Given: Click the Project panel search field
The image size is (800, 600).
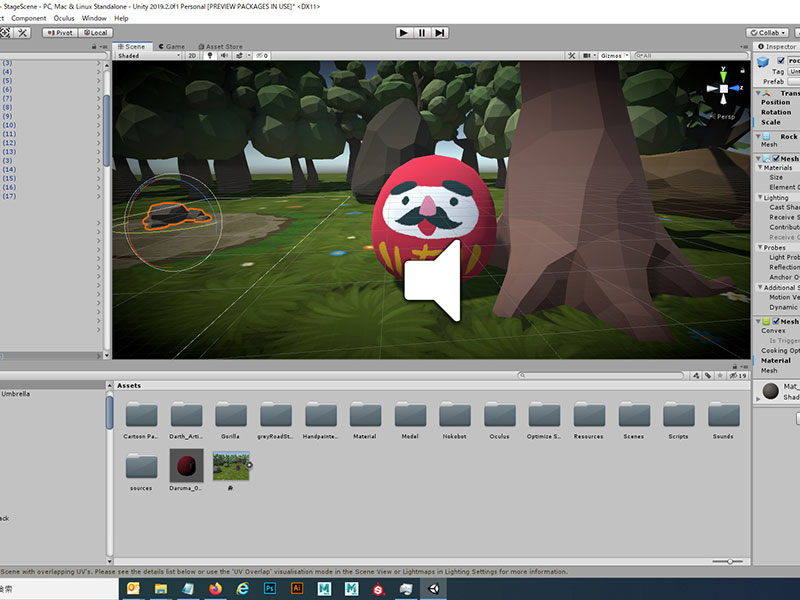Looking at the screenshot, I should 601,376.
